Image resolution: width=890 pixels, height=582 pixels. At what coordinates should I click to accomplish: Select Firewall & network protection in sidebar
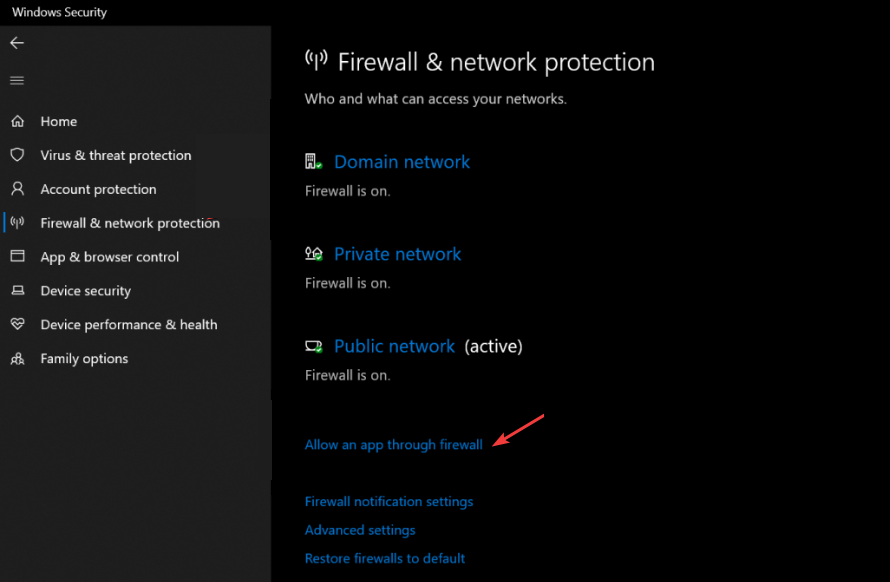pyautogui.click(x=130, y=223)
